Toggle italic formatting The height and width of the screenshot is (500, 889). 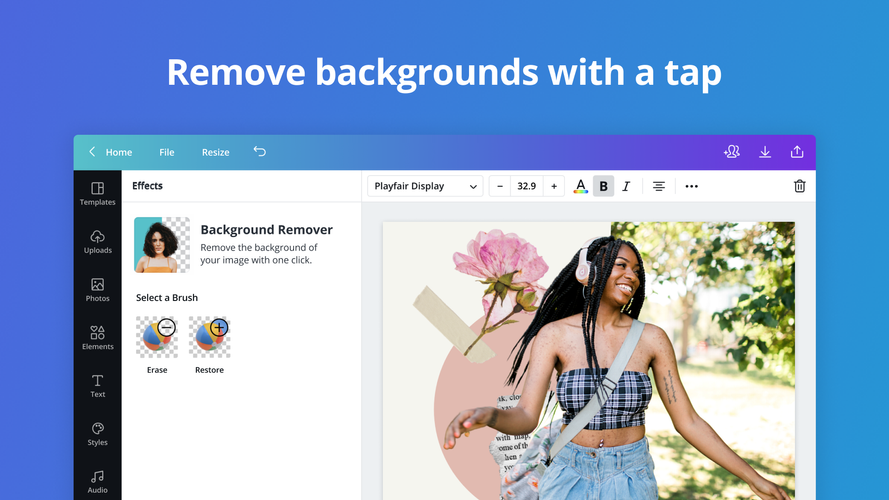(626, 186)
